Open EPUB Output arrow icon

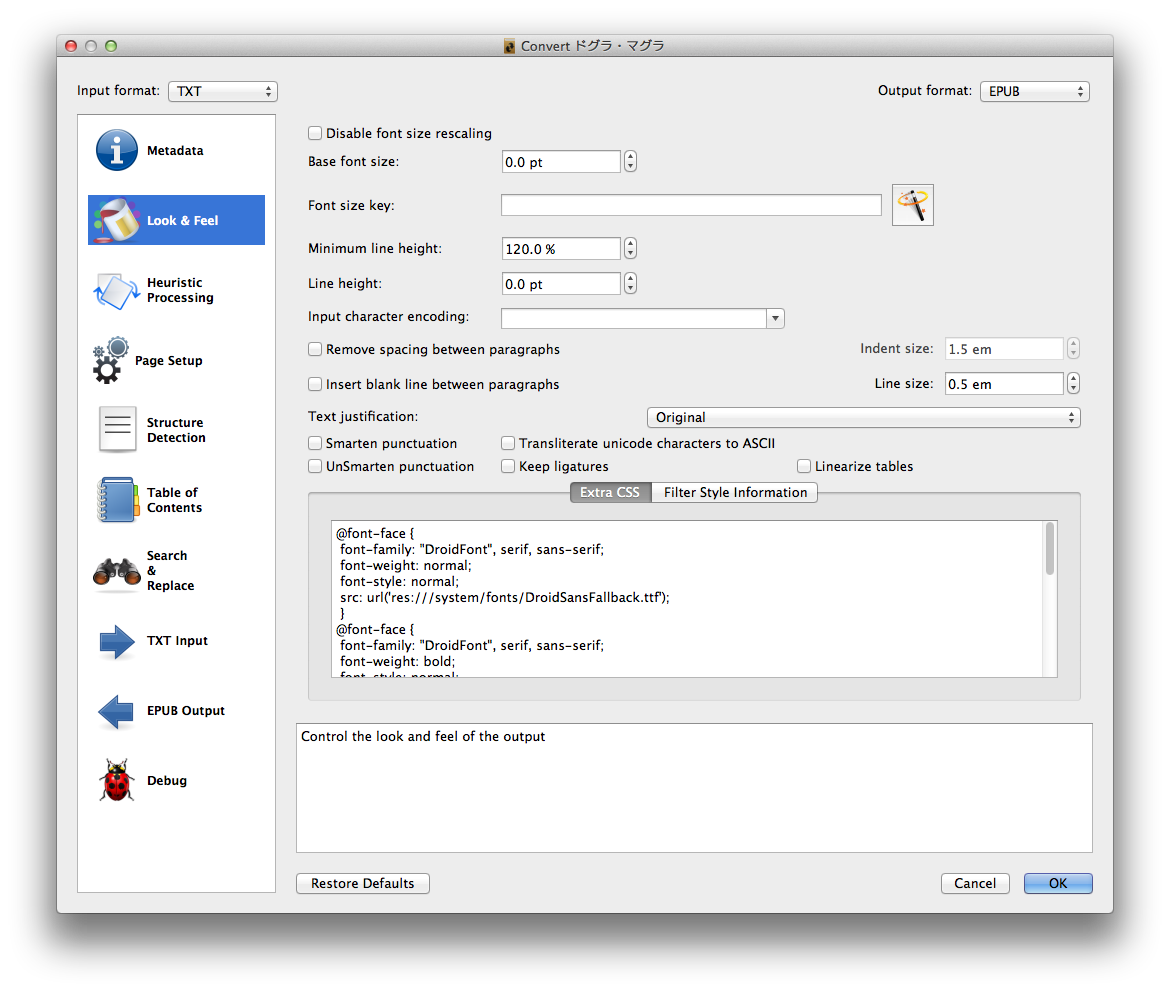pyautogui.click(x=116, y=711)
